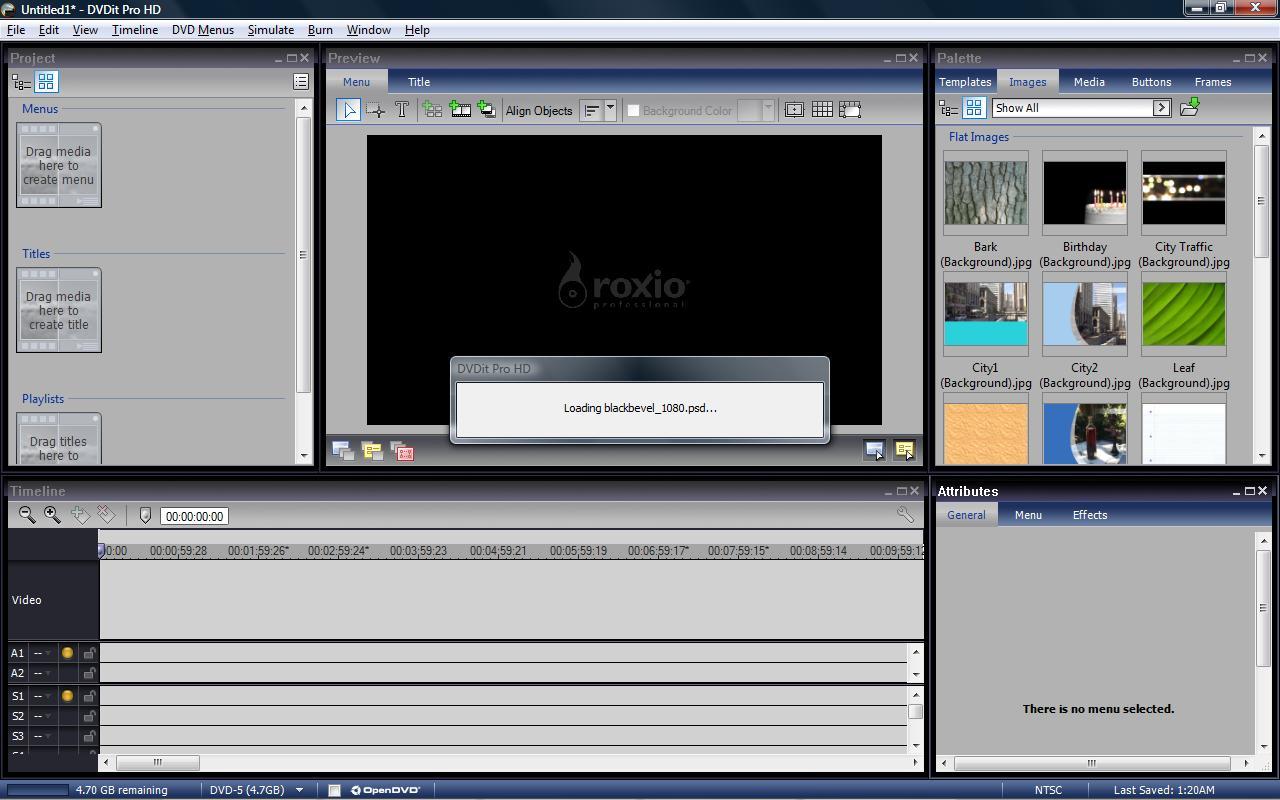1280x800 pixels.
Task: Click the red stacked states icon below preview
Action: pos(402,451)
